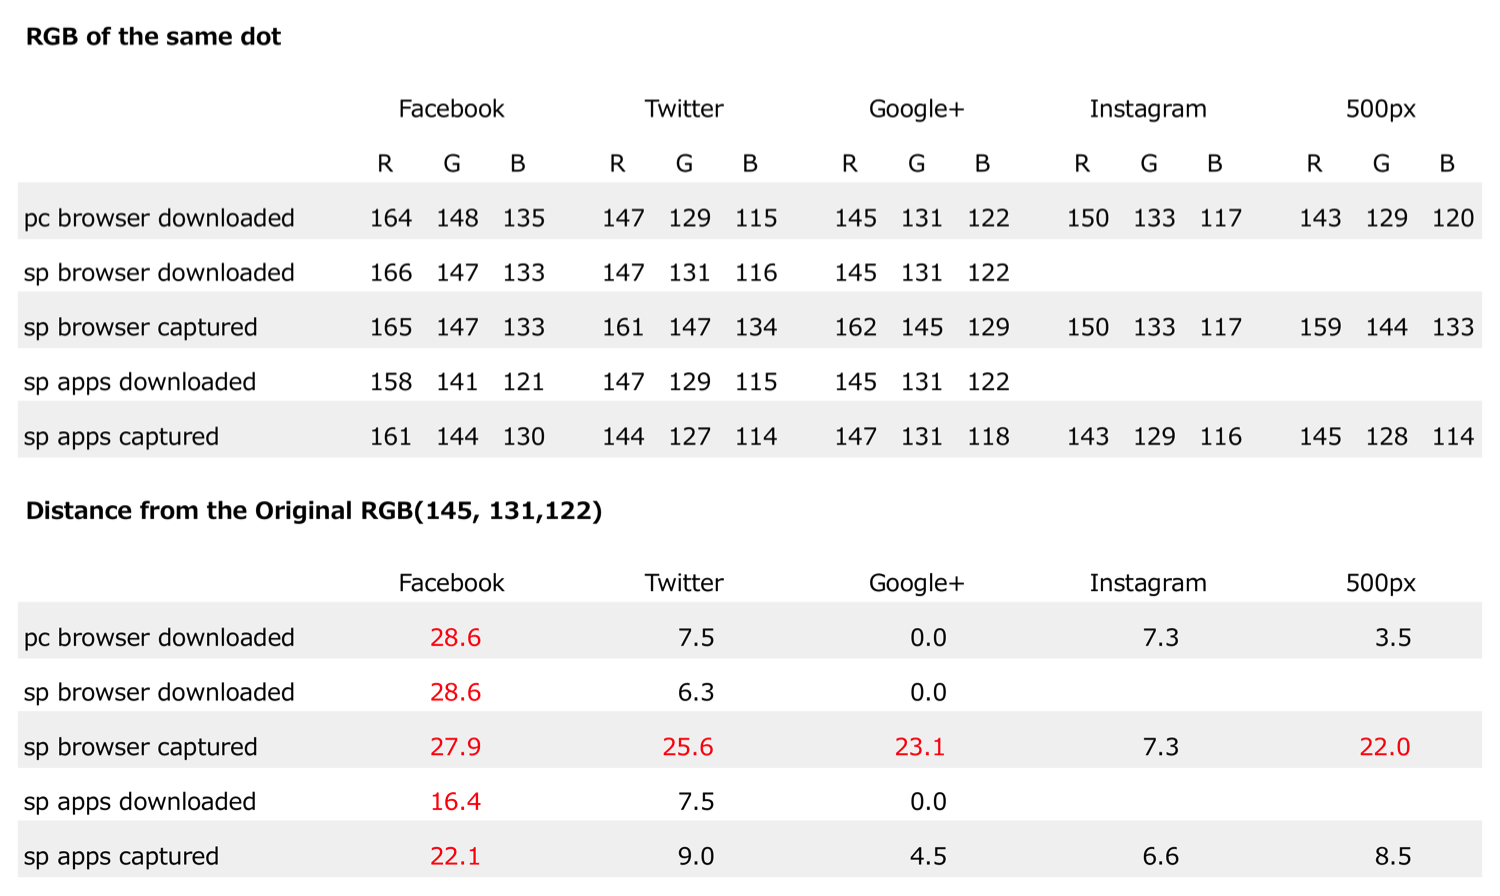This screenshot has width=1500, height=896.
Task: Select the red 16.4 Facebook distance value
Action: (x=455, y=802)
